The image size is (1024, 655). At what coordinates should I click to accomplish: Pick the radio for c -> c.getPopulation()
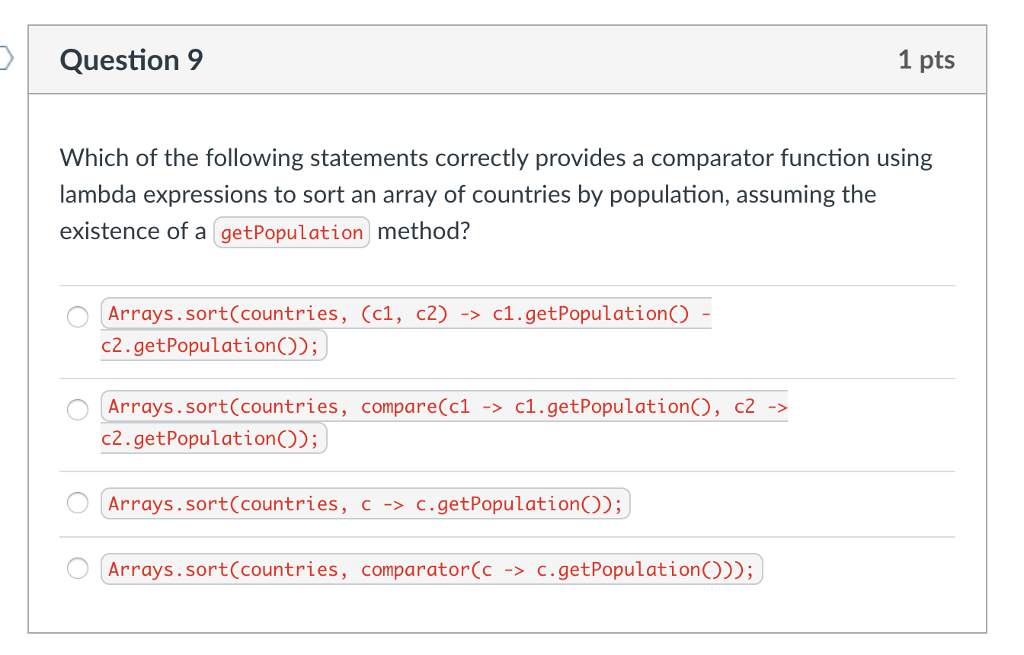pos(78,504)
